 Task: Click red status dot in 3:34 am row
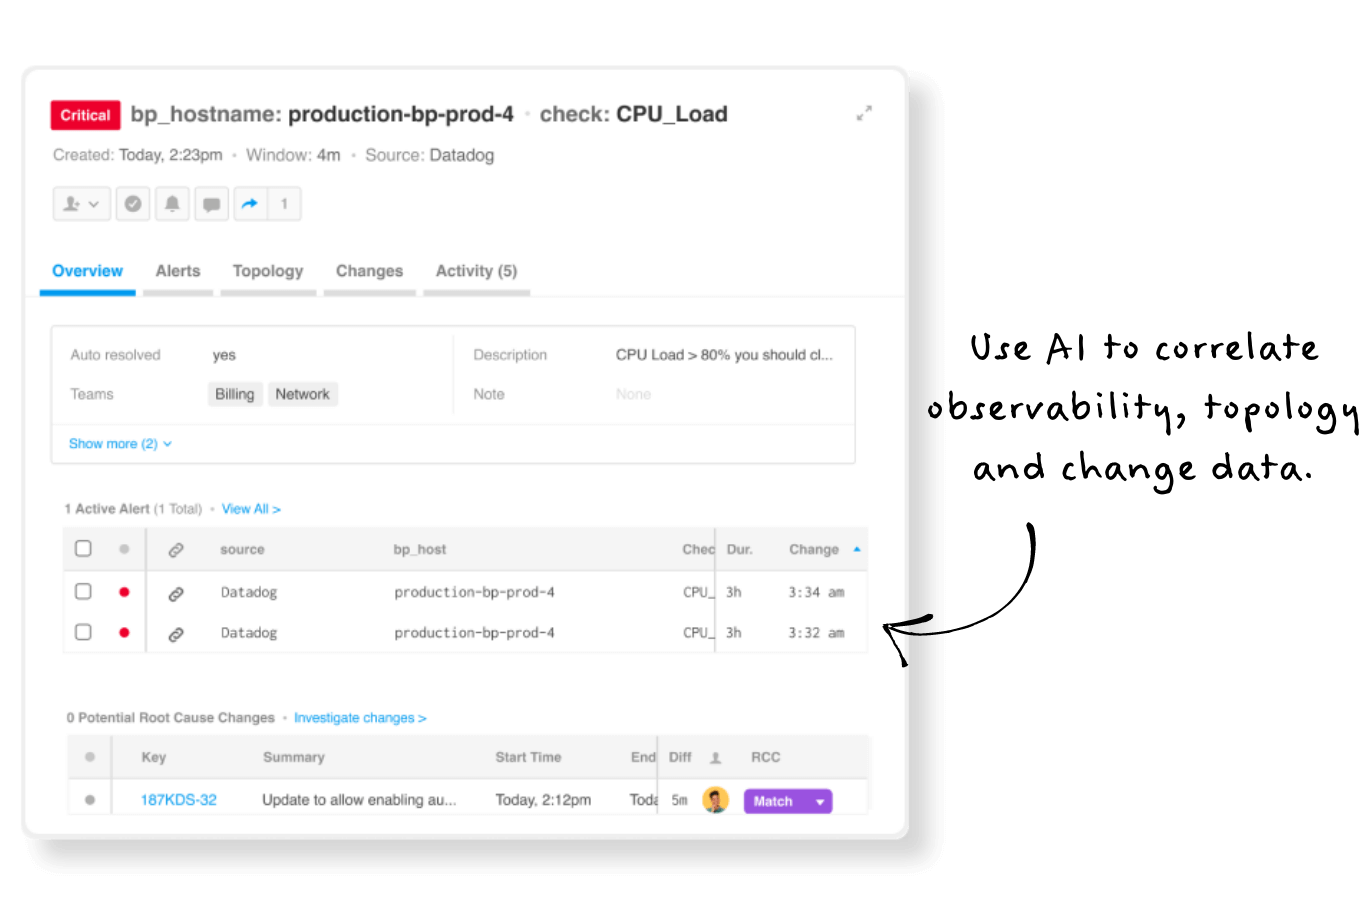click(124, 592)
